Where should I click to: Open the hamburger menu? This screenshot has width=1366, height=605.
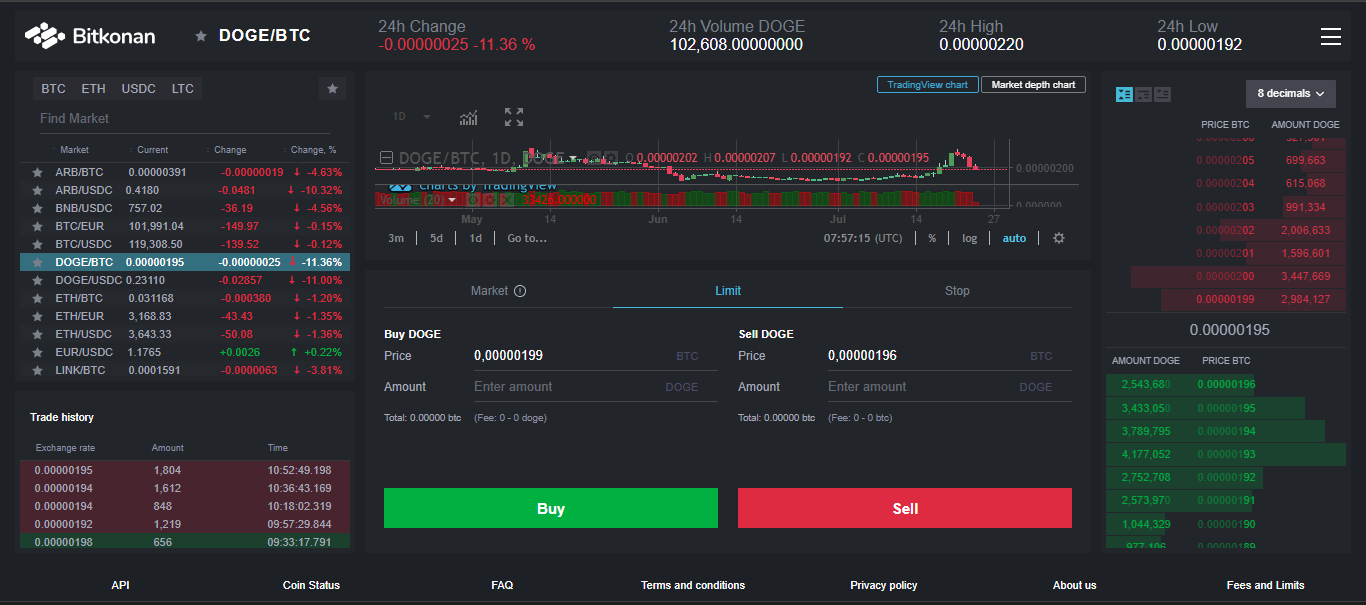pyautogui.click(x=1330, y=36)
